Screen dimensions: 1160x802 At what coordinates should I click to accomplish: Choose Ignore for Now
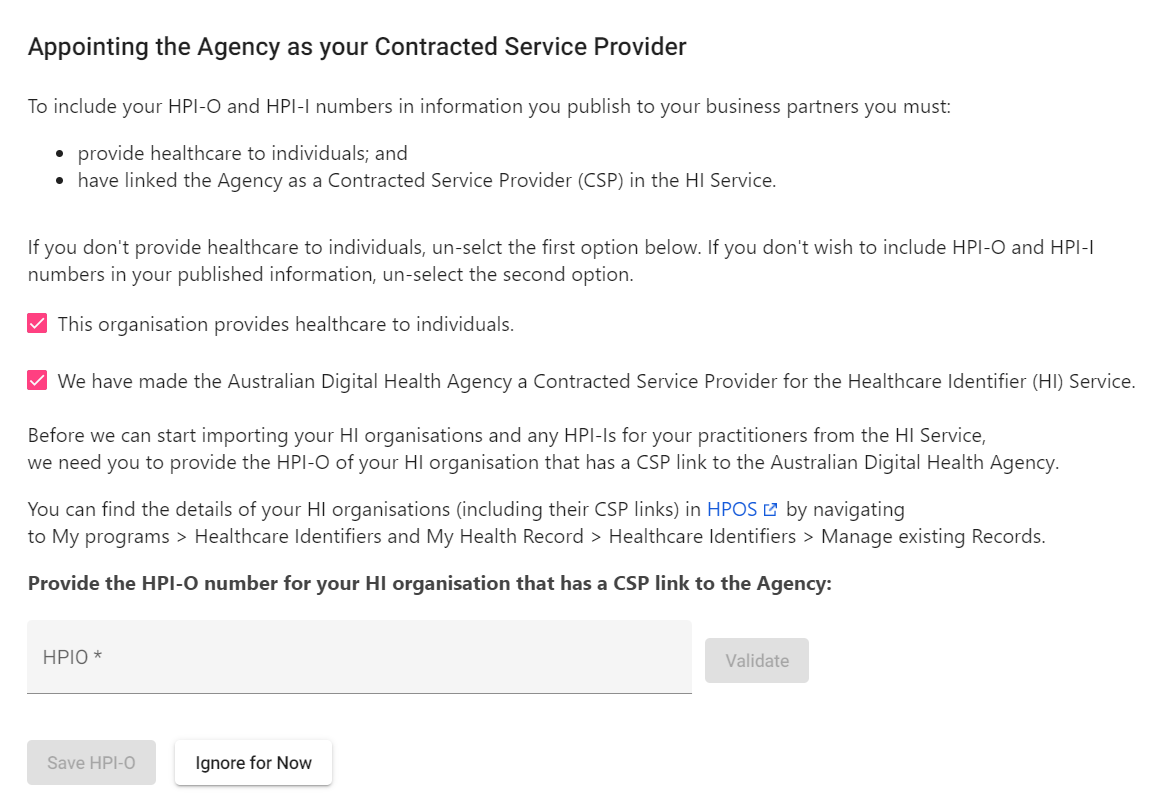click(254, 763)
